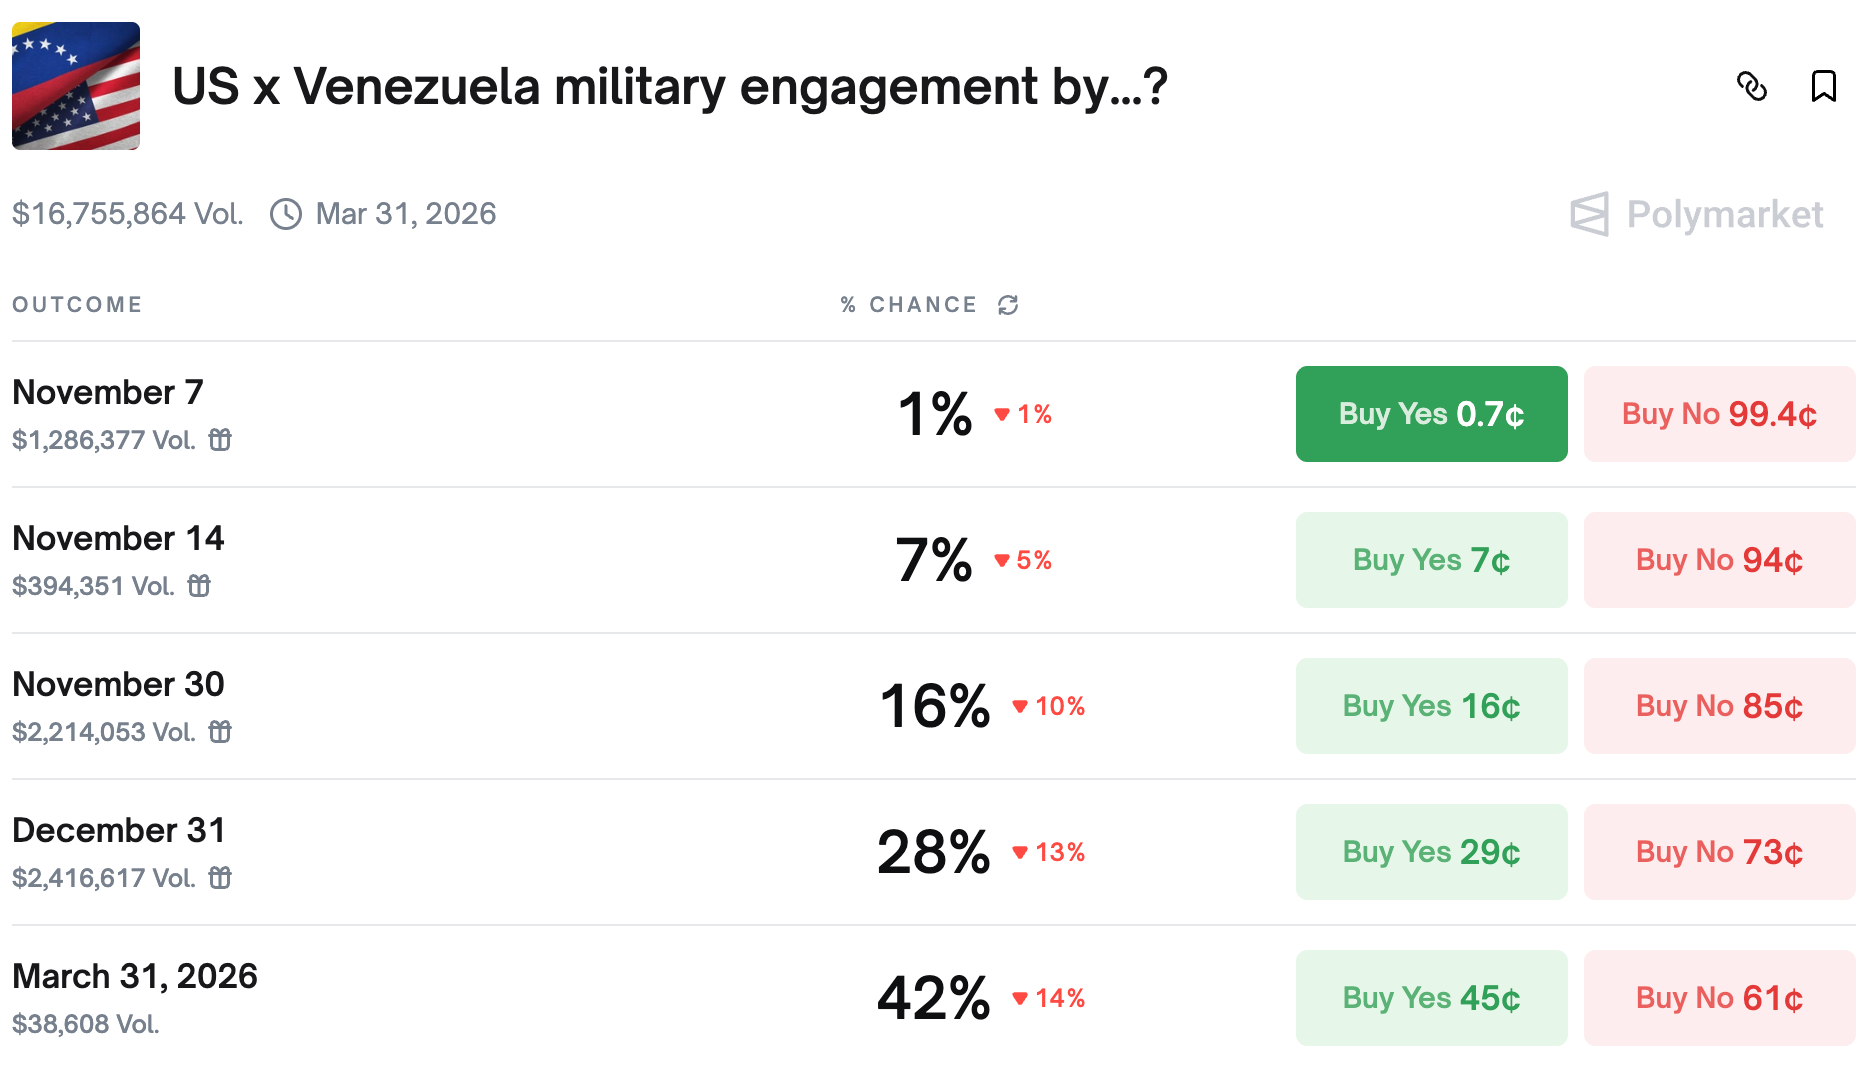Click Buy No 94¢ for November 14
The height and width of the screenshot is (1076, 1876).
click(1719, 560)
